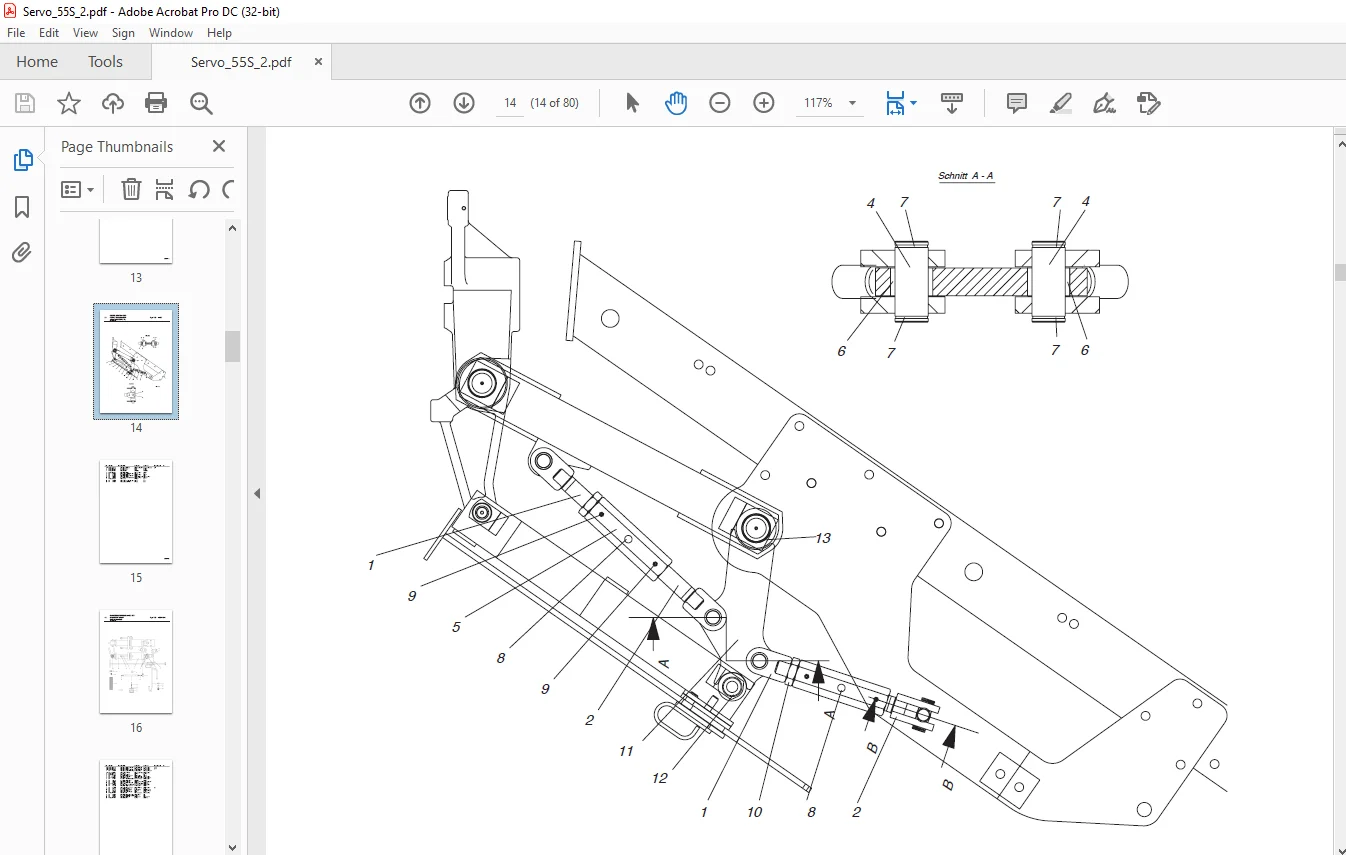Select the Servo_55S_2.pdf document tab

(241, 62)
